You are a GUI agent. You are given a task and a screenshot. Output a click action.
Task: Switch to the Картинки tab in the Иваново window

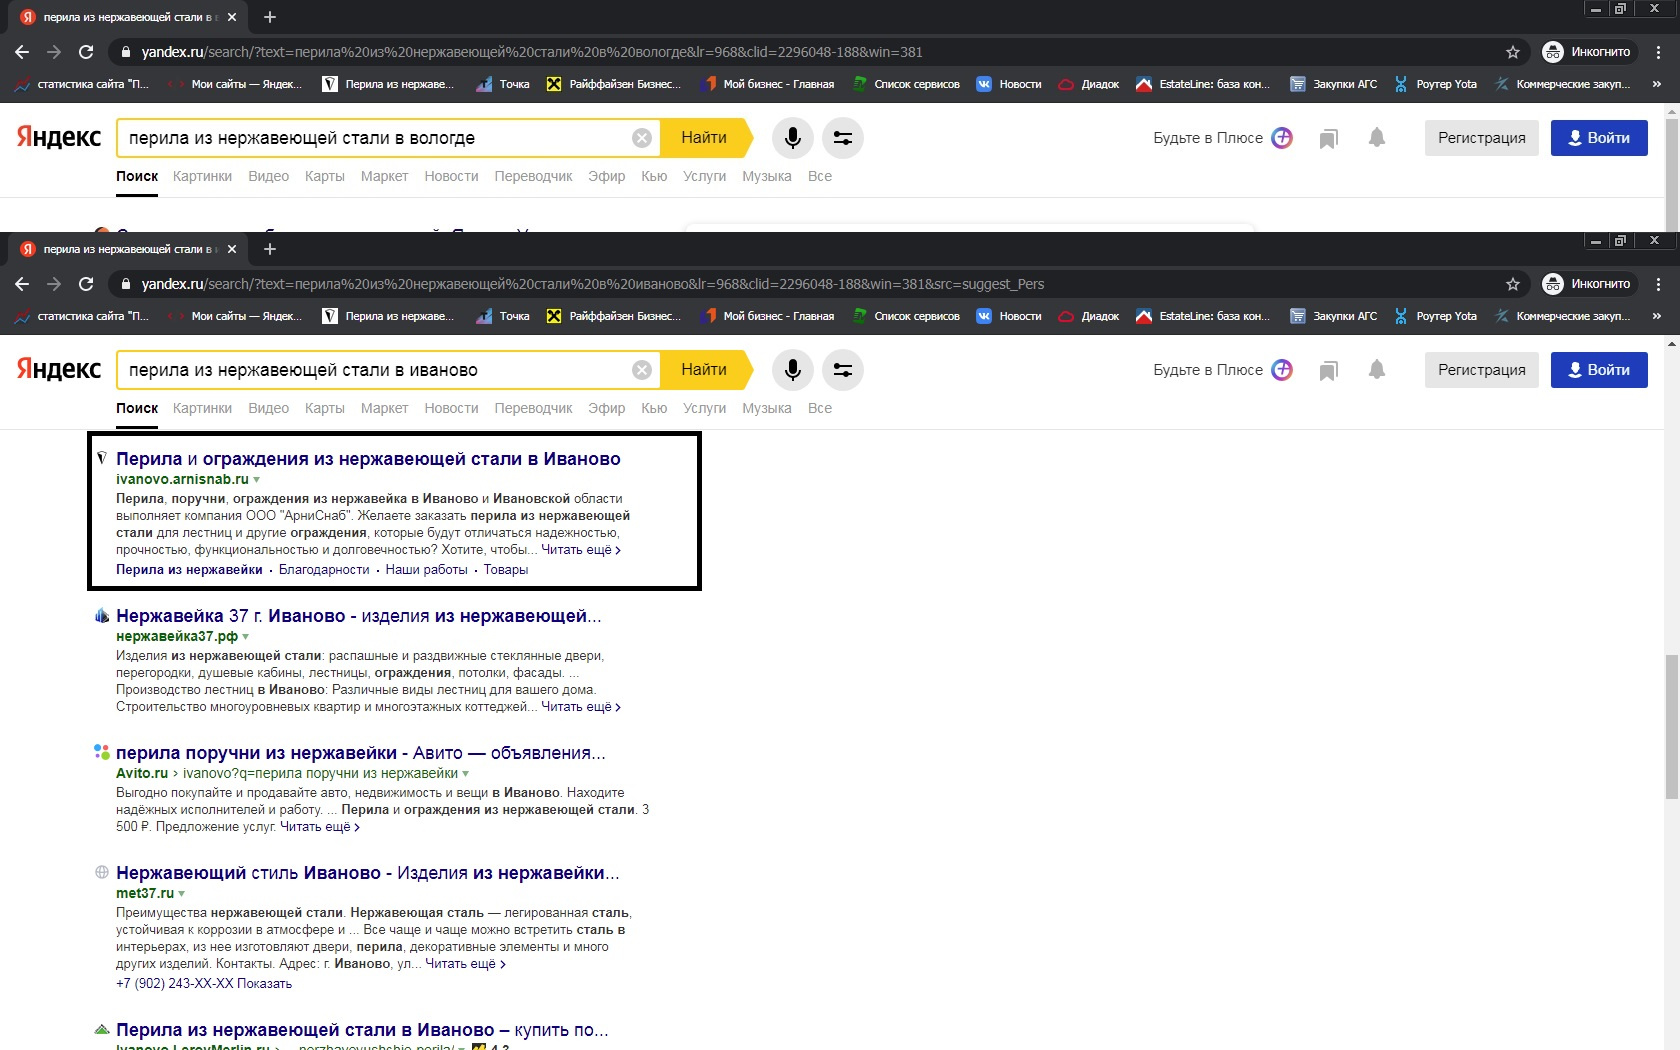pyautogui.click(x=202, y=408)
